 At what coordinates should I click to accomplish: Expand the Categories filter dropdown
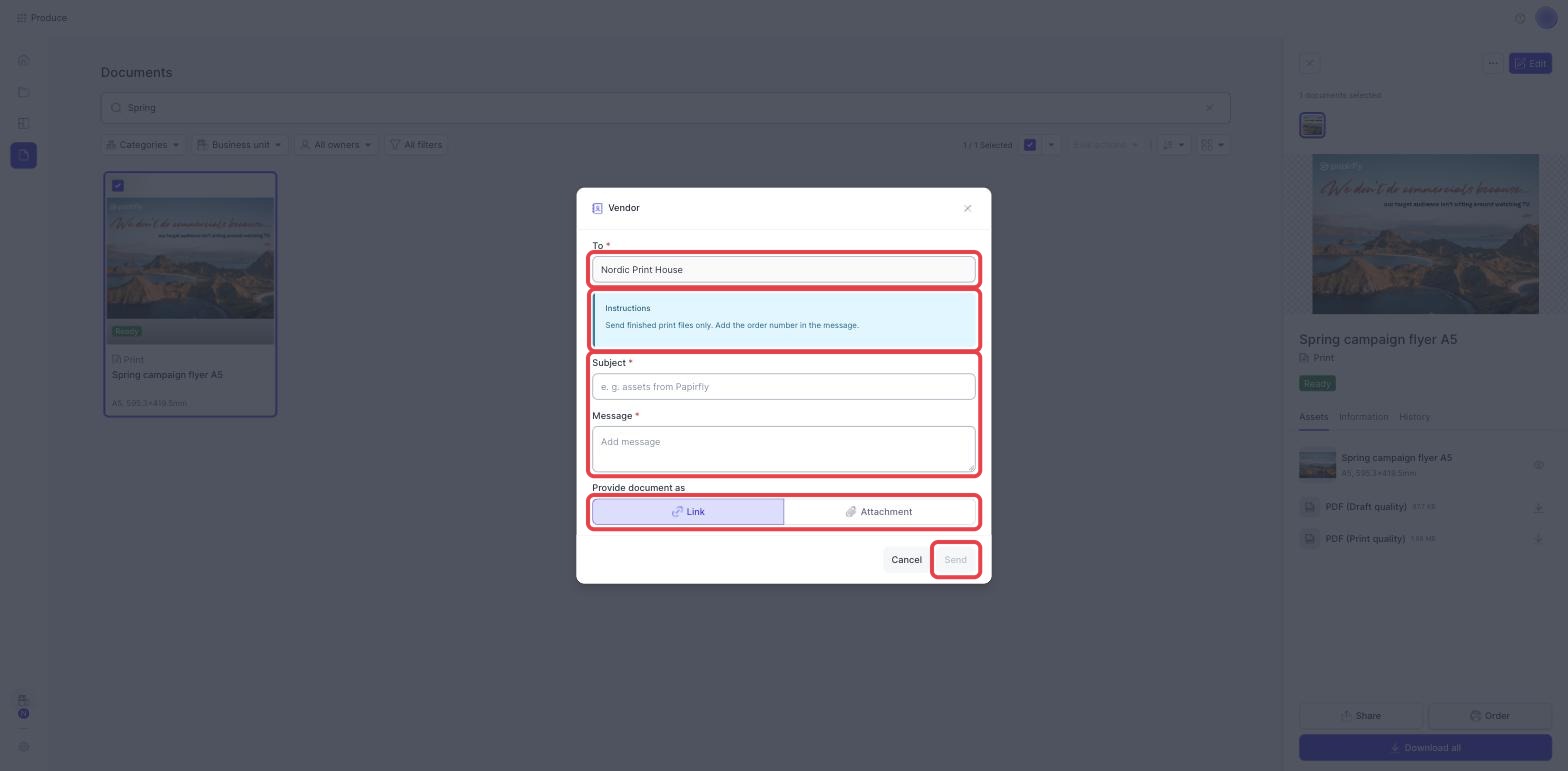point(143,145)
